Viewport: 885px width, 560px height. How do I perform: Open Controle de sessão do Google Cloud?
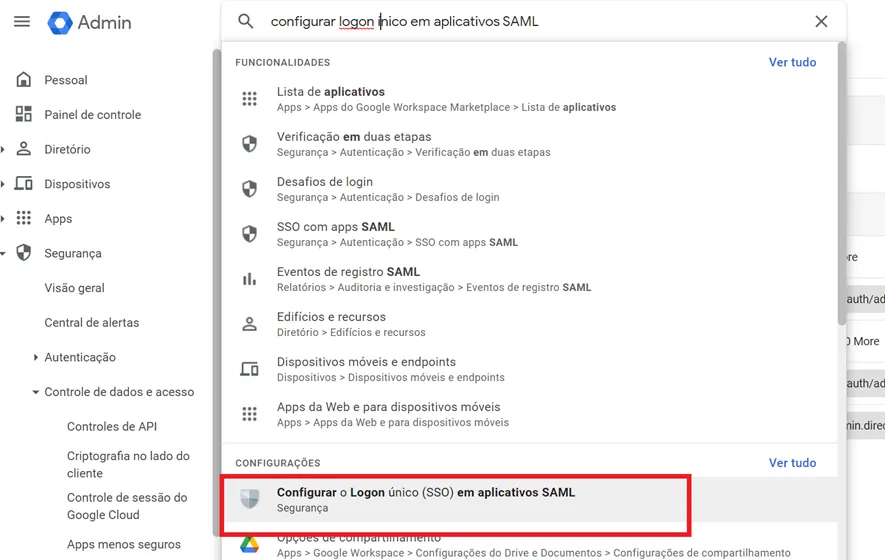[127, 506]
